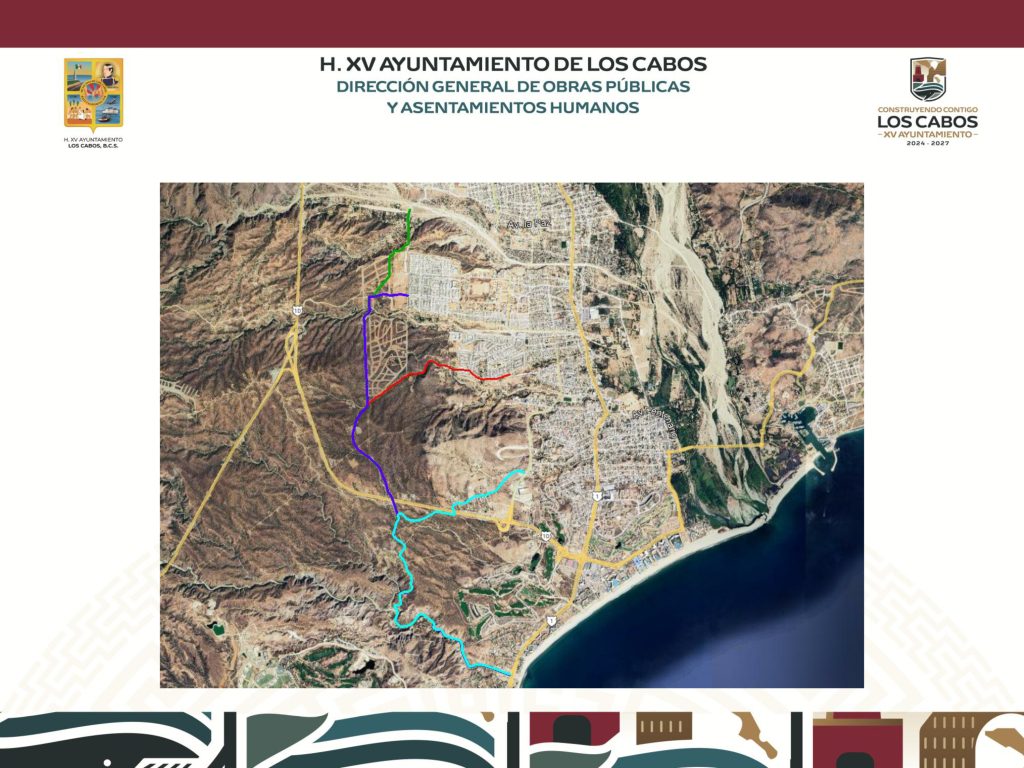Click the Los Cabos coat of arms
This screenshot has height=768, width=1024.
click(x=93, y=94)
